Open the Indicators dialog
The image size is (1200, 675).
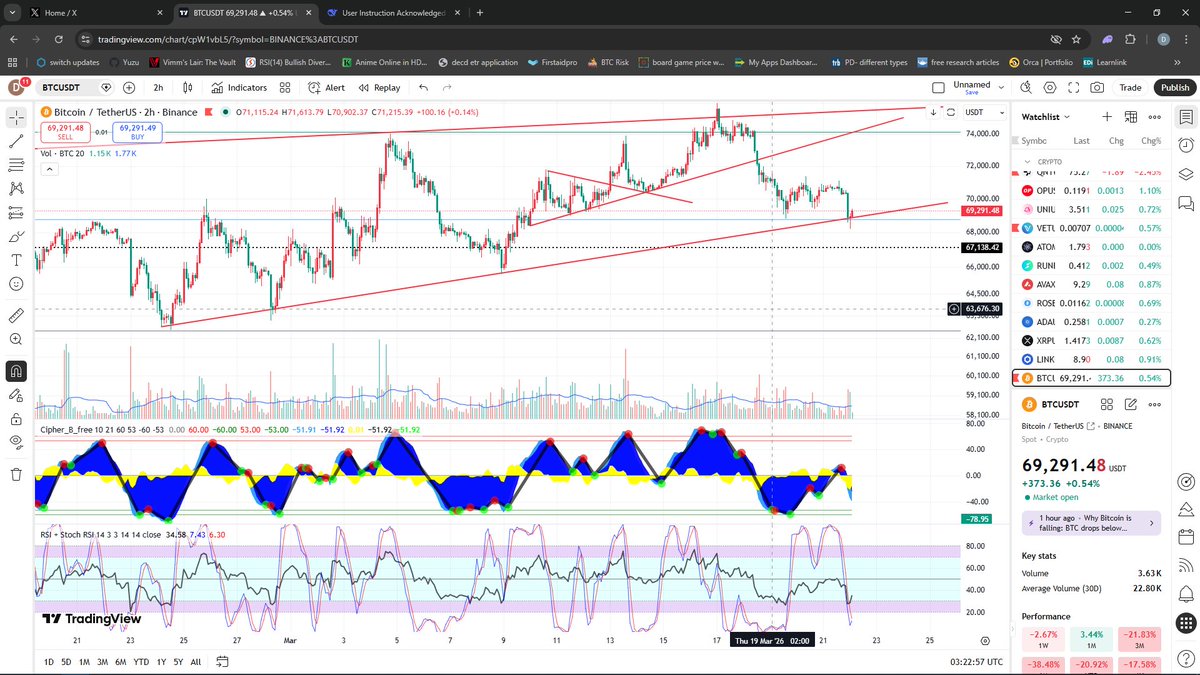pyautogui.click(x=239, y=88)
